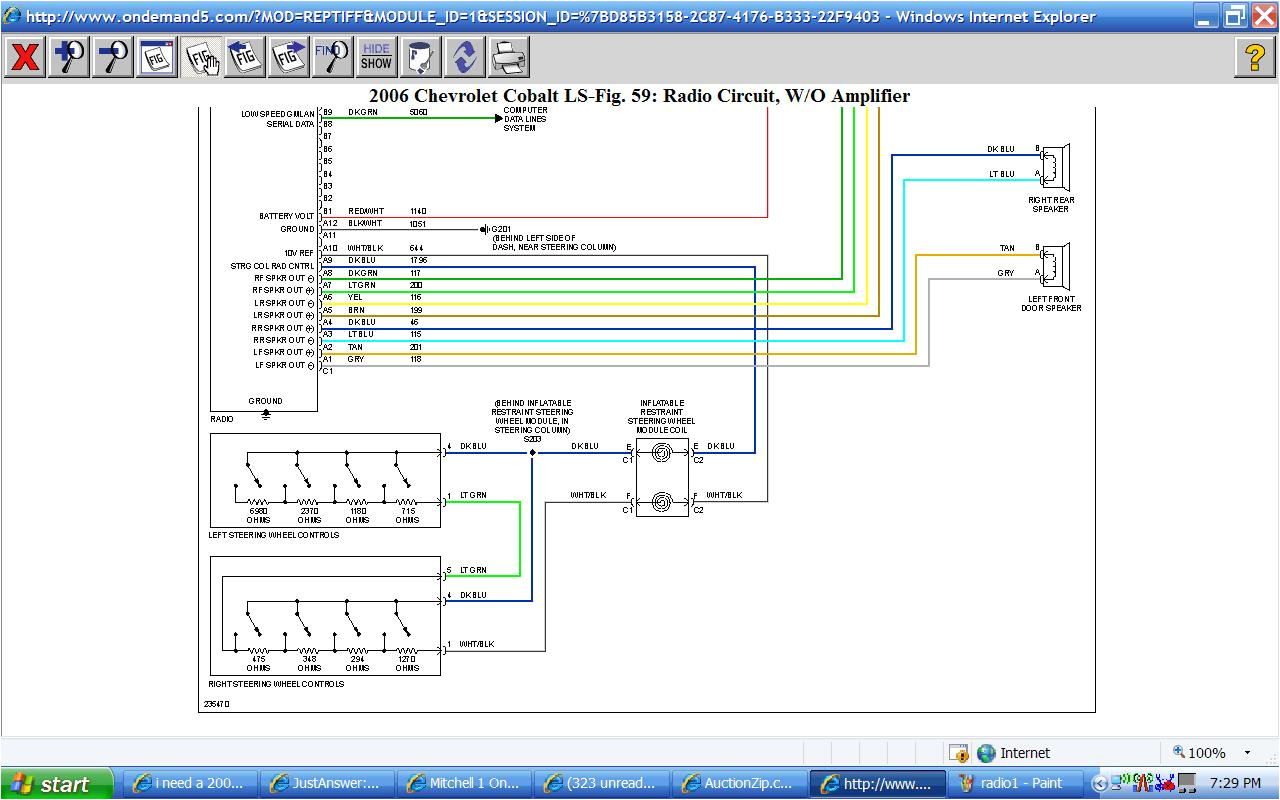The image size is (1280, 800).
Task: Open the full figure view icon
Action: 156,56
